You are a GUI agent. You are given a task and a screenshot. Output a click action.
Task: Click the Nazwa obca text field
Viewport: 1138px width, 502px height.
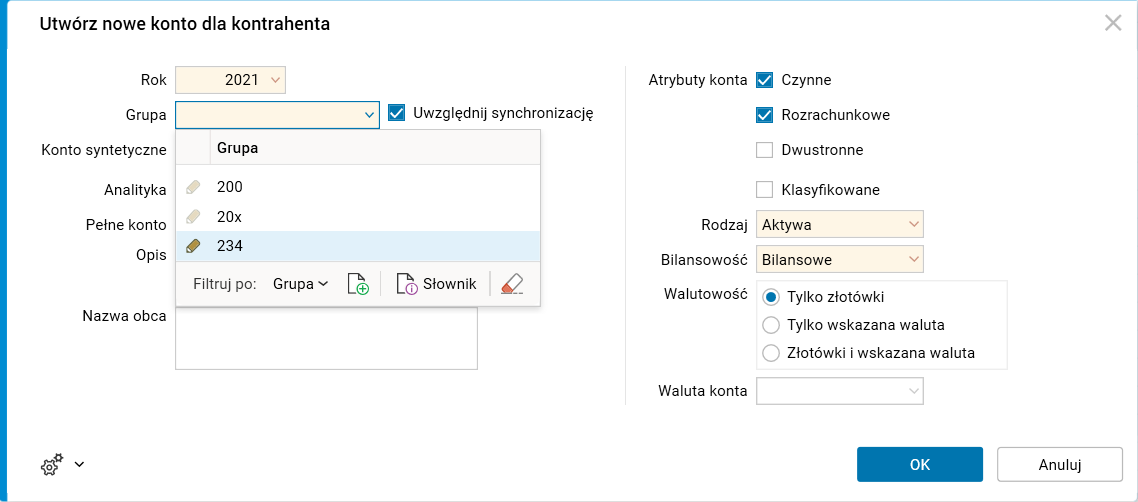click(326, 340)
